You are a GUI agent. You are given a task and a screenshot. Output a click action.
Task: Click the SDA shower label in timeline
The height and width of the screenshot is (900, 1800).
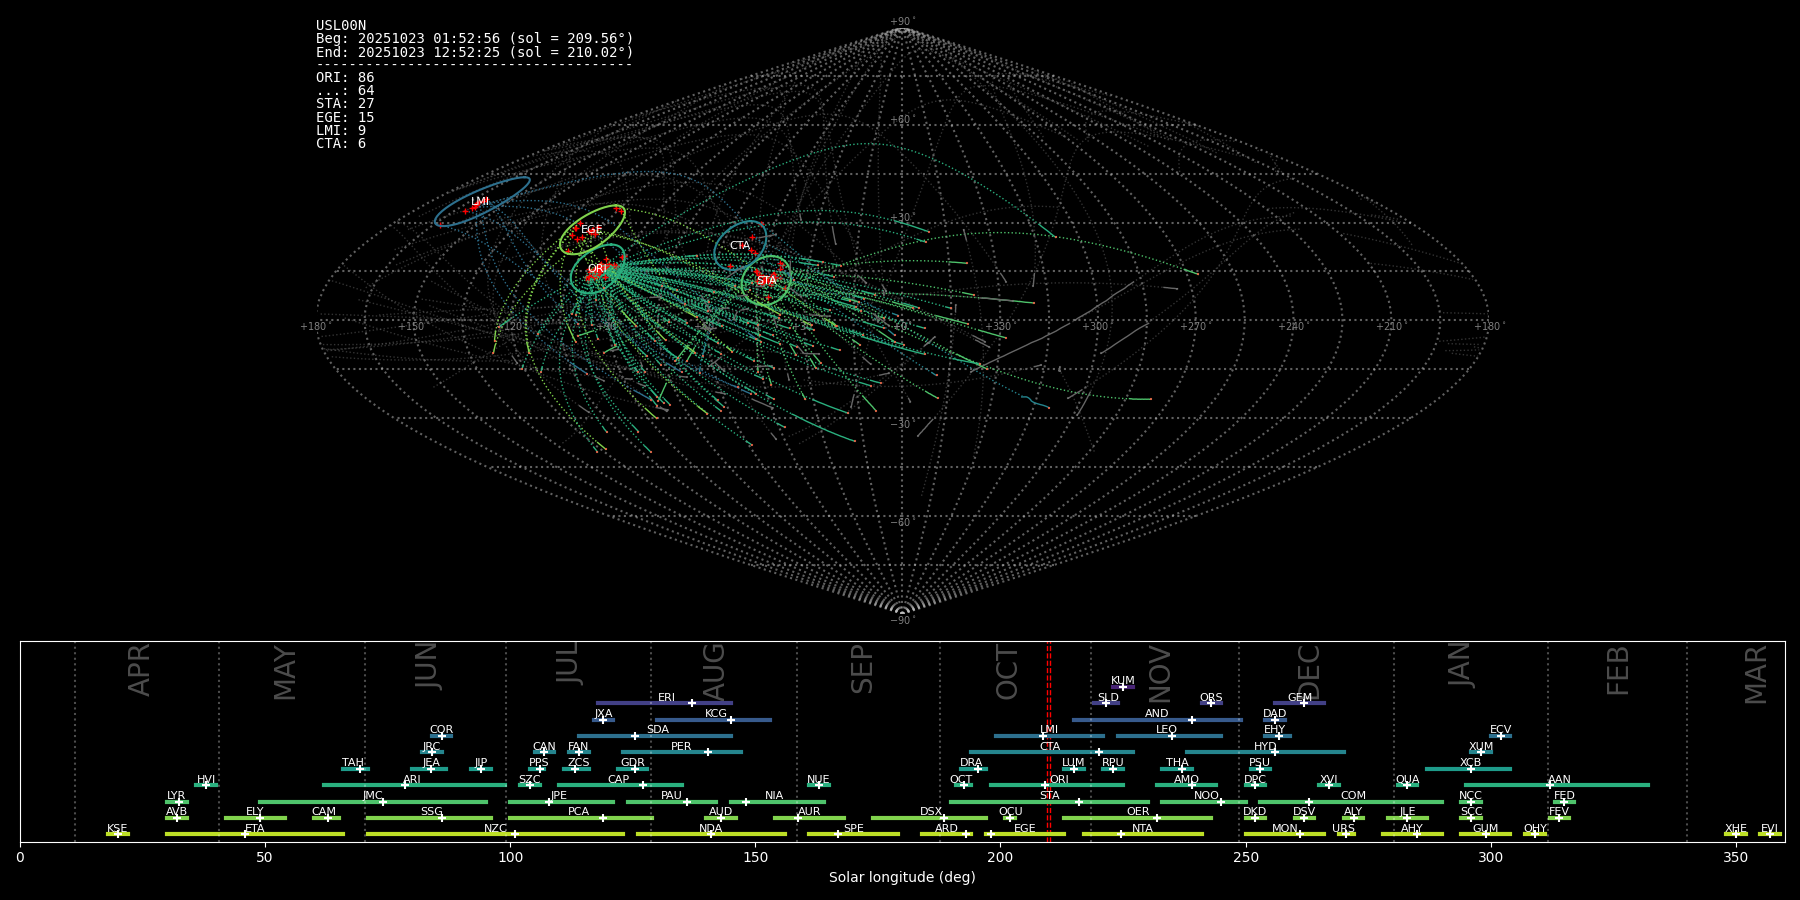[658, 730]
